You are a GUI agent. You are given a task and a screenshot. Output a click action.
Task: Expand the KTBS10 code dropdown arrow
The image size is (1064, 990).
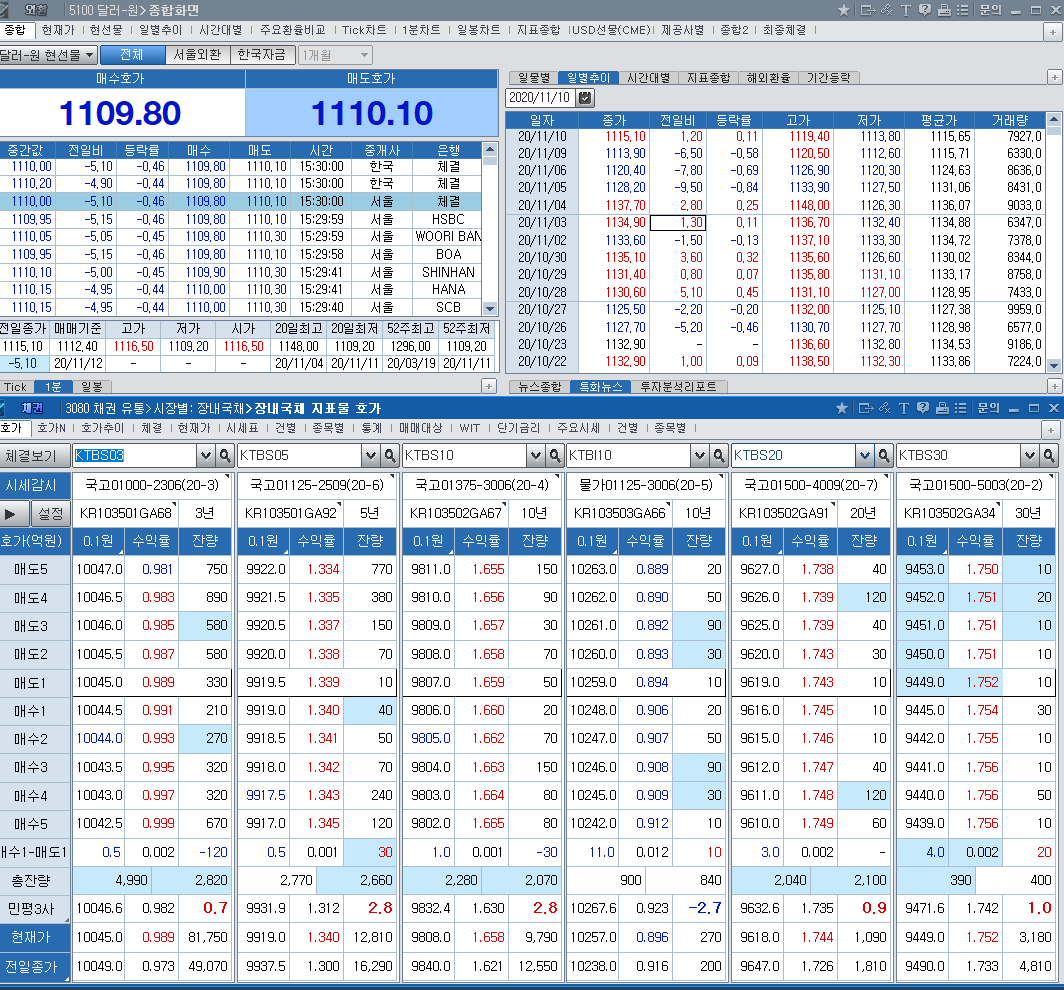pyautogui.click(x=535, y=456)
